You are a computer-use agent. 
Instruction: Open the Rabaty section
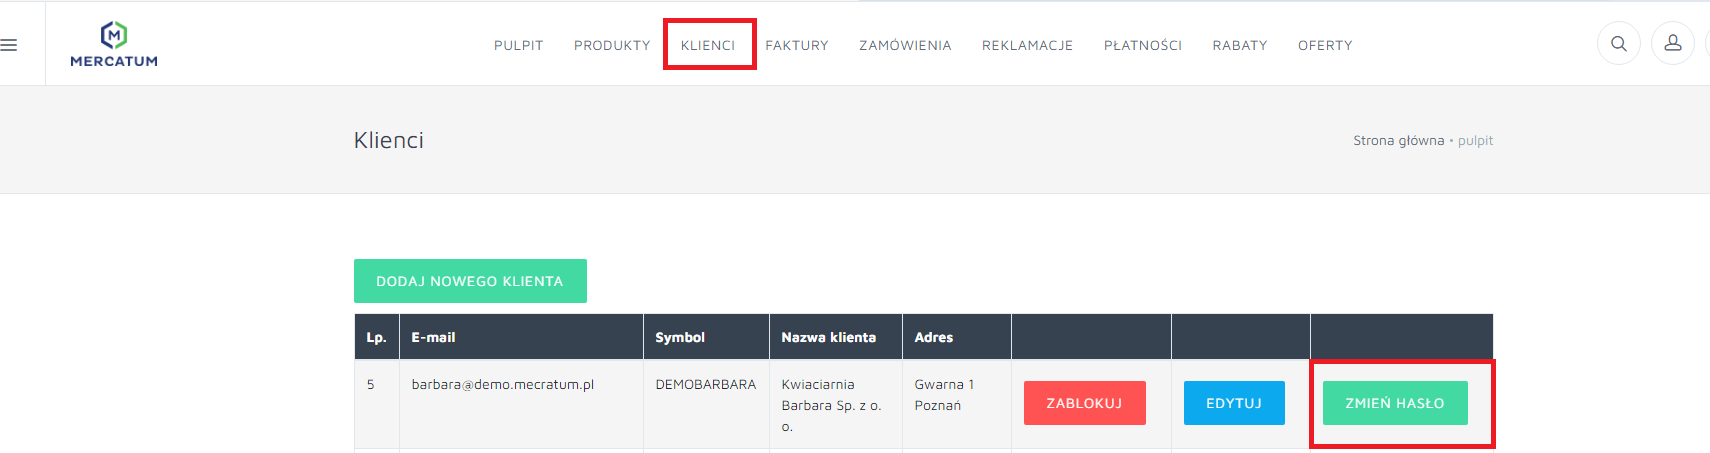coord(1240,46)
